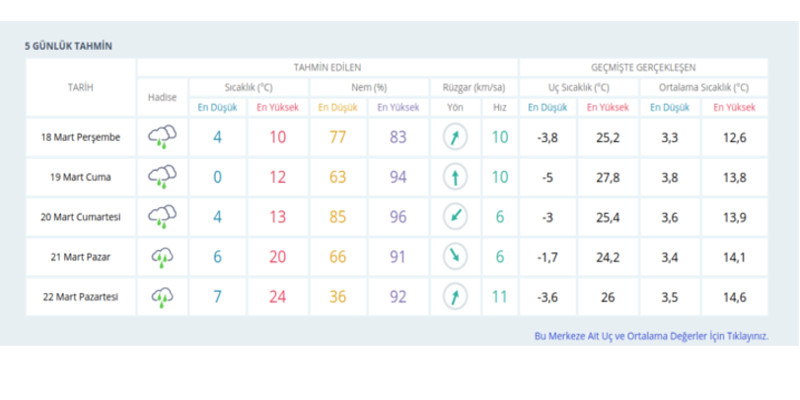The height and width of the screenshot is (400, 800).
Task: Click wind direction arrow for 18 Mart Perşembe
Action: click(x=455, y=137)
